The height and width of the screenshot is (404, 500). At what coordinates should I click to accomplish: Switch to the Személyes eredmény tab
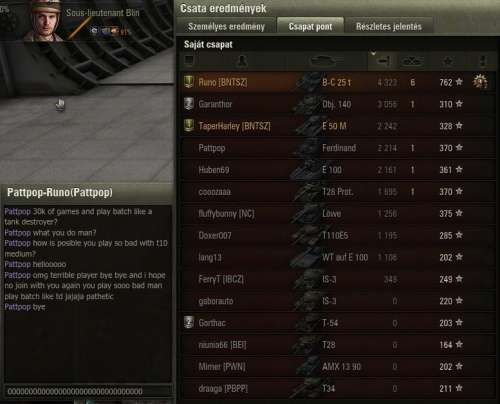[226, 27]
